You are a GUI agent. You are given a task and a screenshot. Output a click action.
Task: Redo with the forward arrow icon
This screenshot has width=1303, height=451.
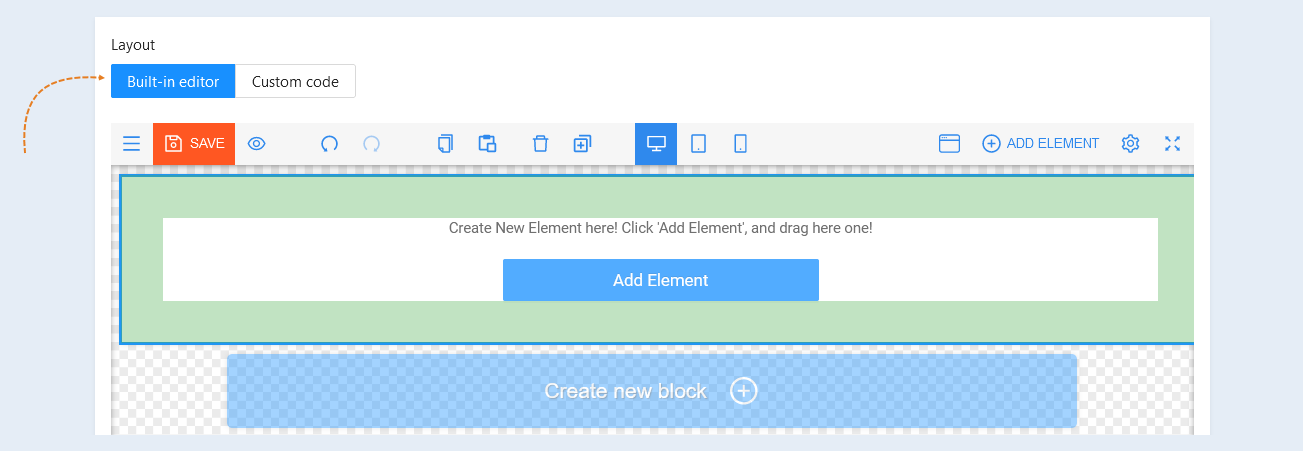tap(371, 144)
